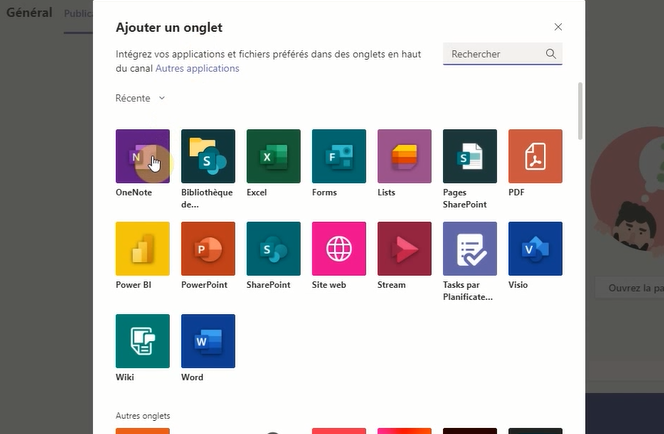Select the Bibliothèque de documents app icon
664x434 pixels.
(208, 156)
